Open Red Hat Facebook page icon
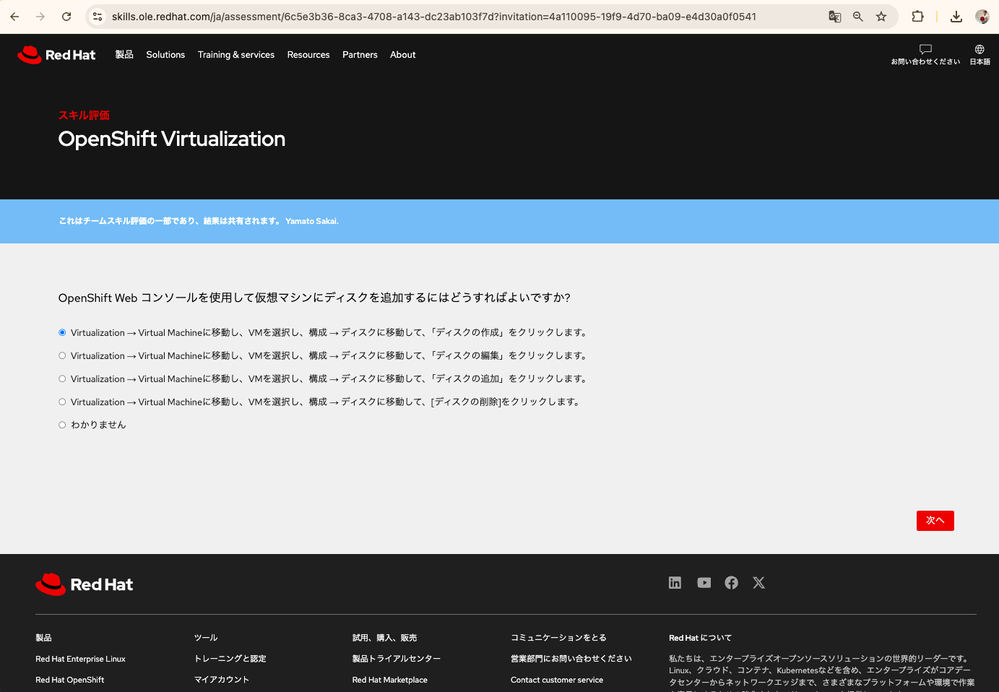The height and width of the screenshot is (692, 999). (x=731, y=583)
